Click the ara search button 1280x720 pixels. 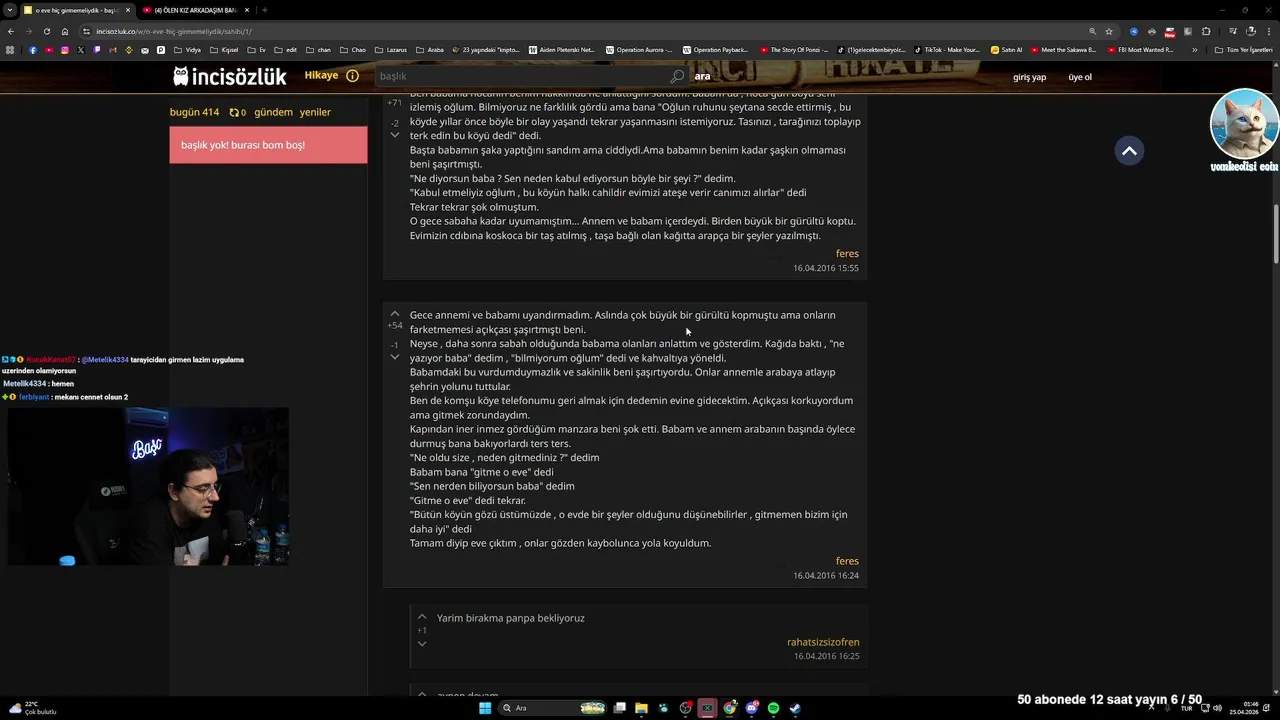[703, 76]
